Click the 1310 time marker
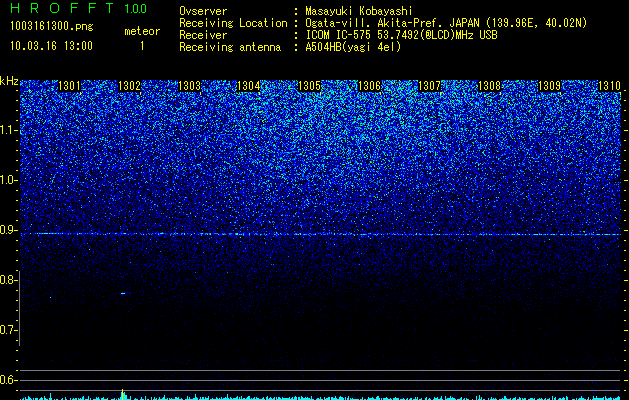 click(x=609, y=86)
